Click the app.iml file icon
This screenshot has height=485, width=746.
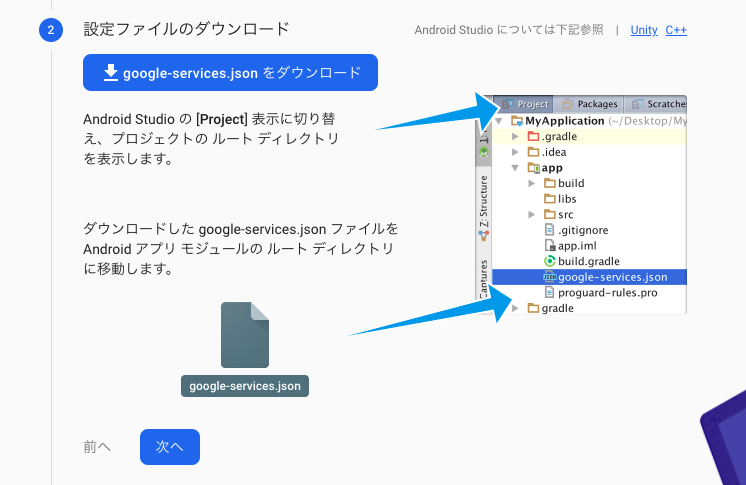(x=550, y=246)
